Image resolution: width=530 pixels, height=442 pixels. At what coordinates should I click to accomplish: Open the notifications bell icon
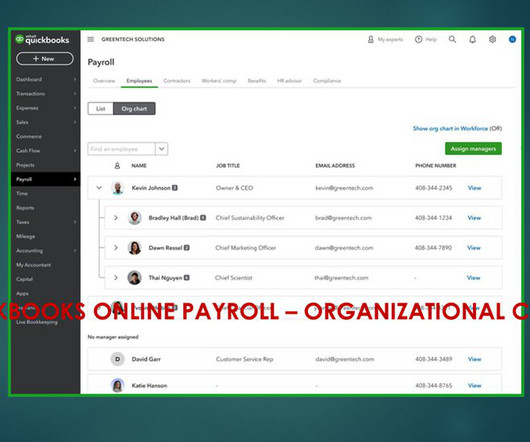tap(473, 40)
